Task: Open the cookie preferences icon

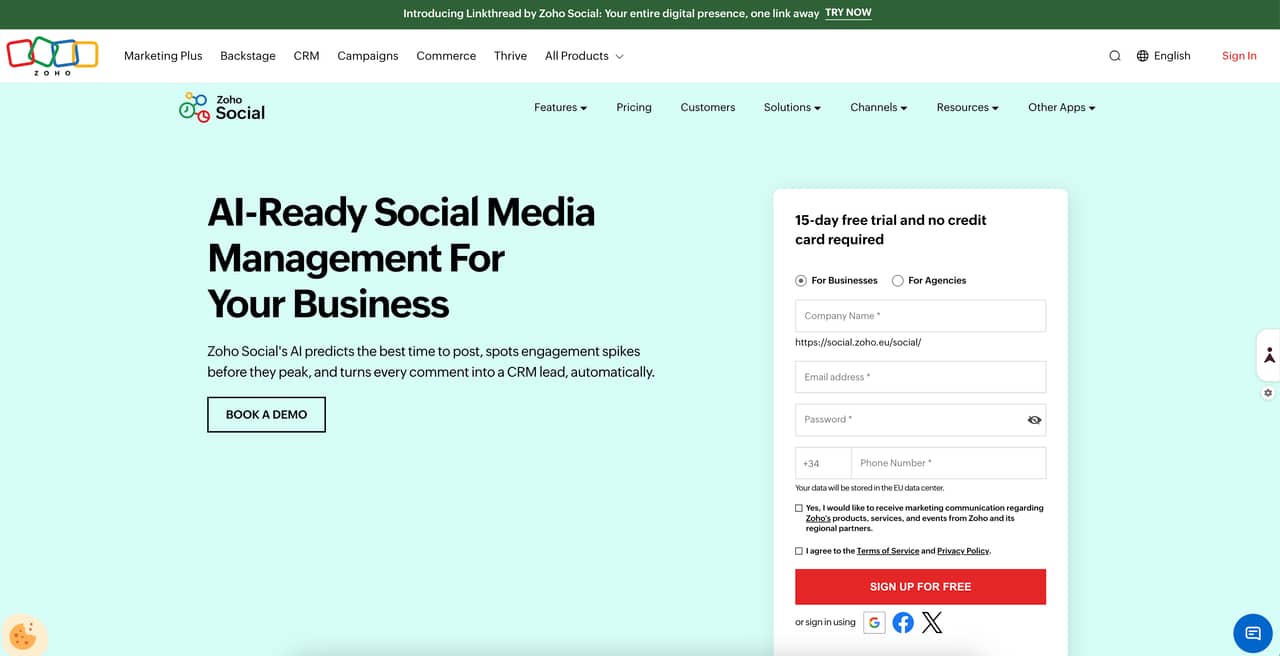Action: pyautogui.click(x=22, y=634)
